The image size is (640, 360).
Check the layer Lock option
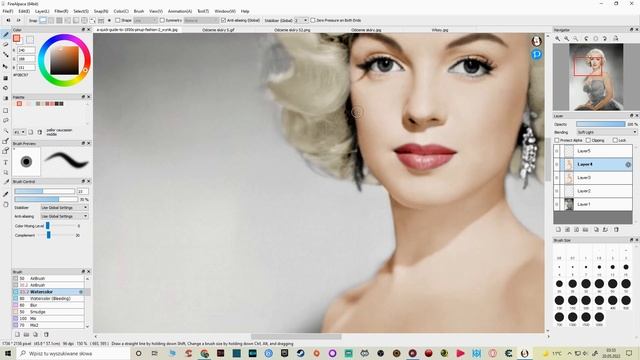pyautogui.click(x=615, y=140)
